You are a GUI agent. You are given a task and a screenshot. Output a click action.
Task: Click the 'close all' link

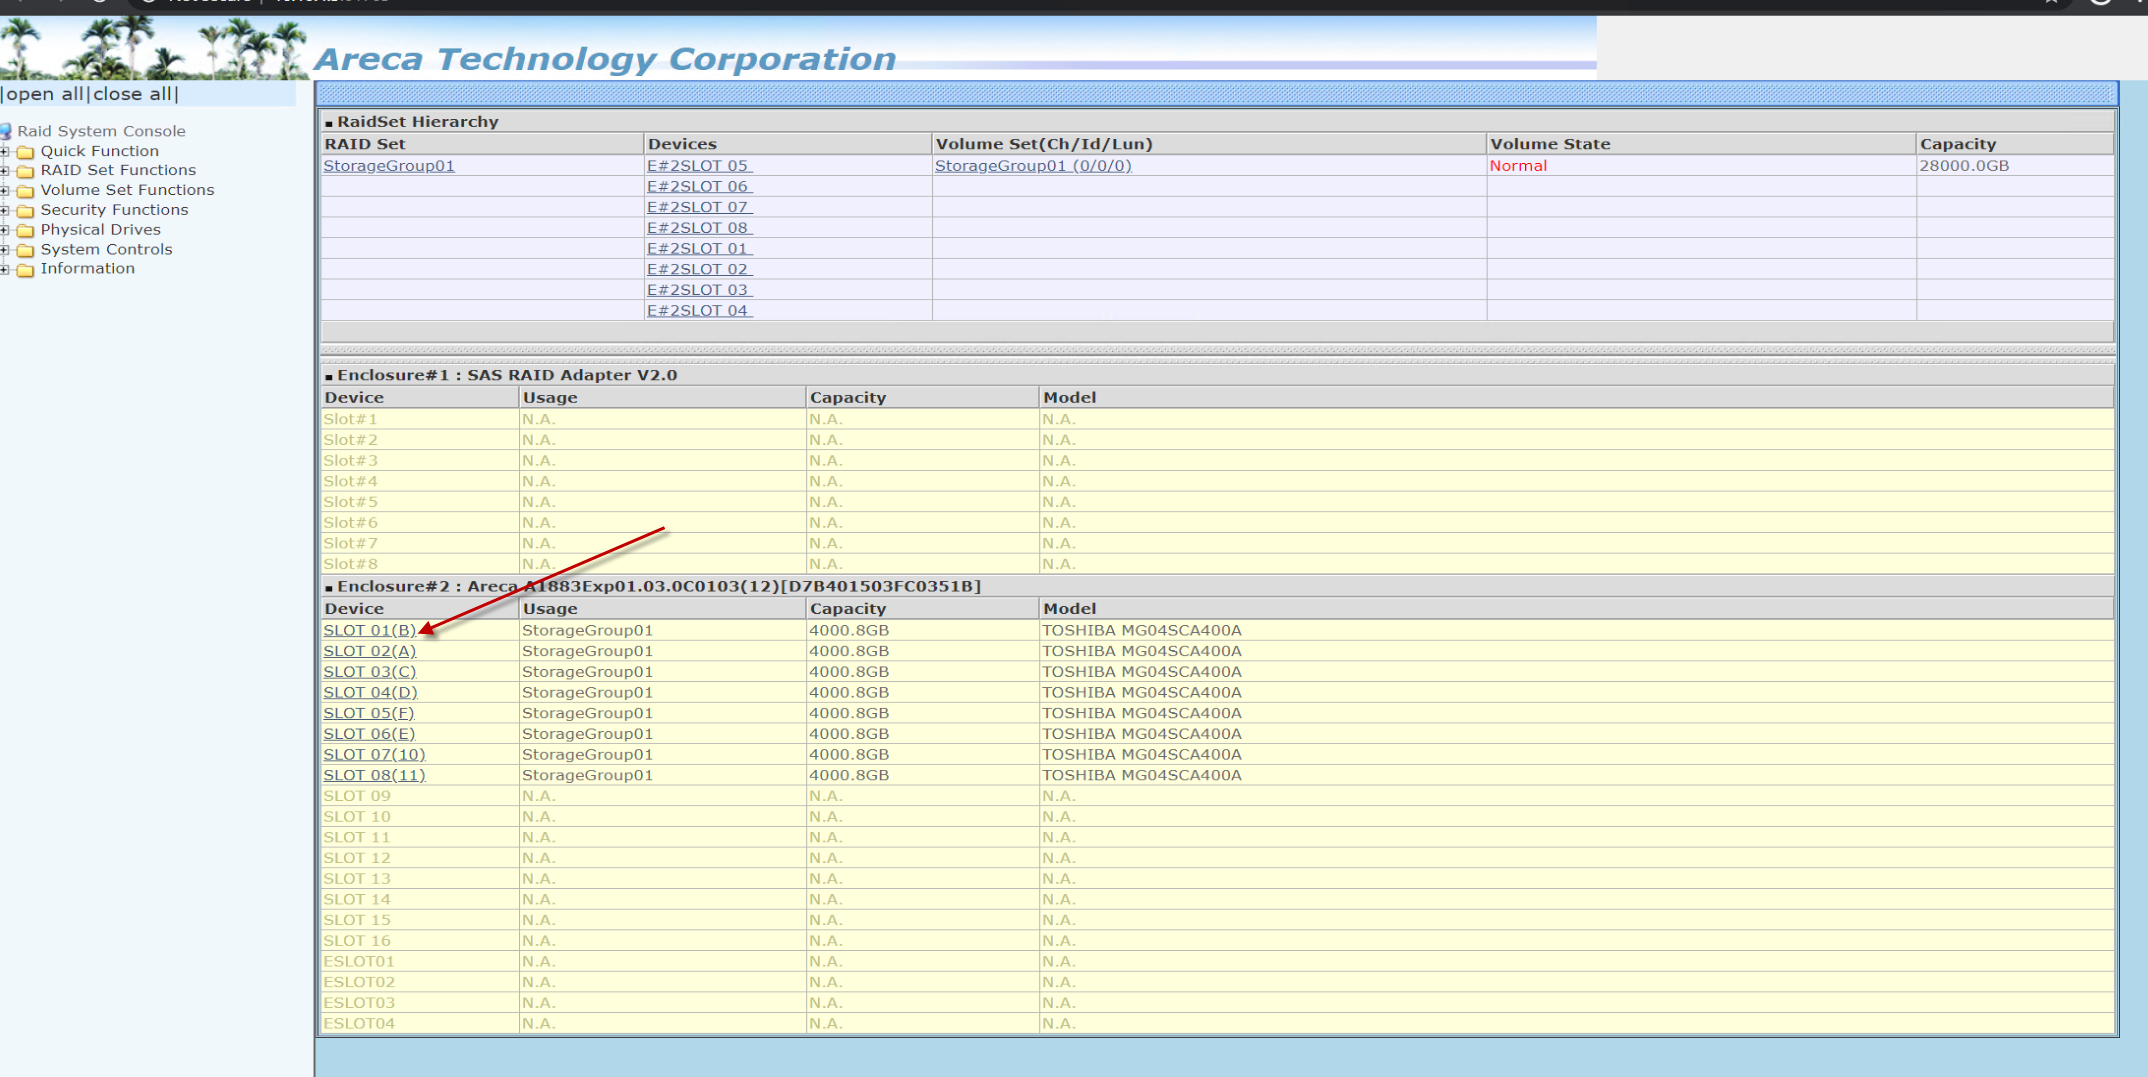click(132, 94)
